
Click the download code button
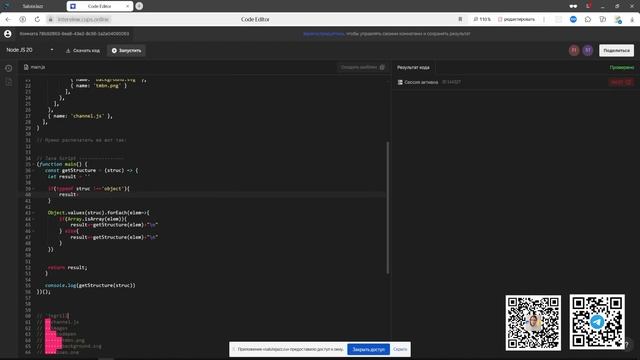83,51
